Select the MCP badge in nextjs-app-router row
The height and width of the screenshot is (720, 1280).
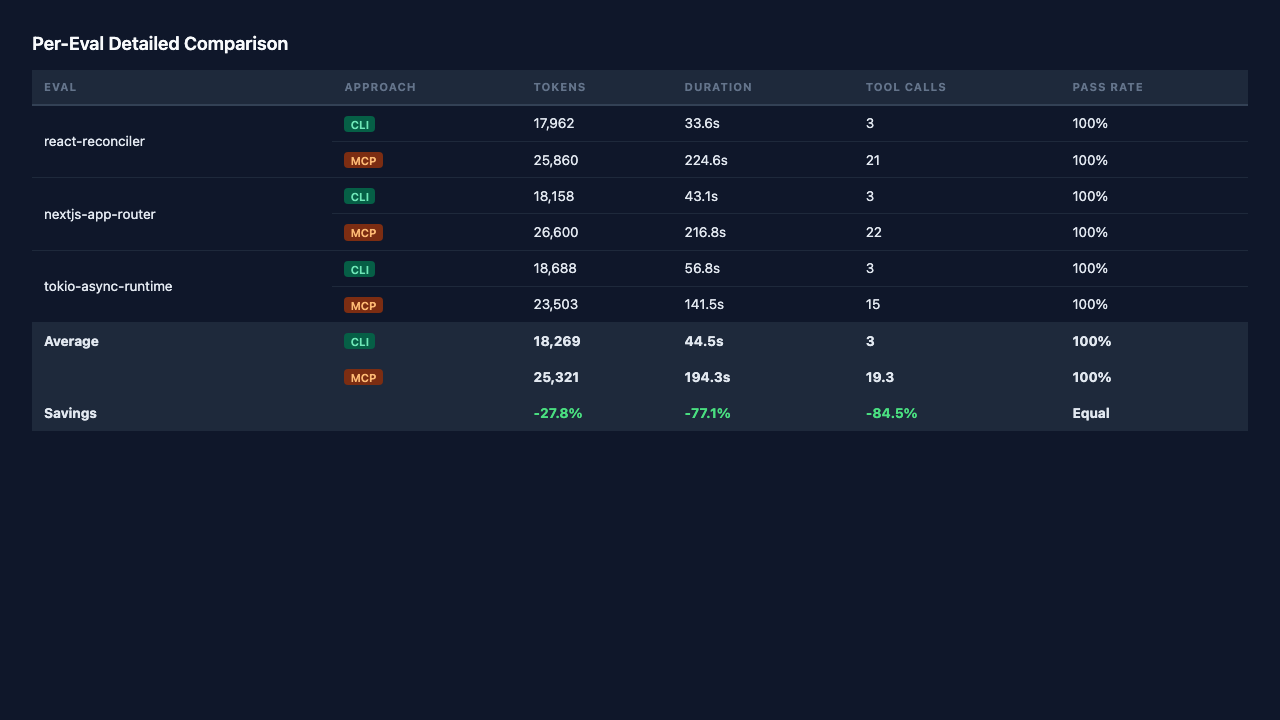363,233
